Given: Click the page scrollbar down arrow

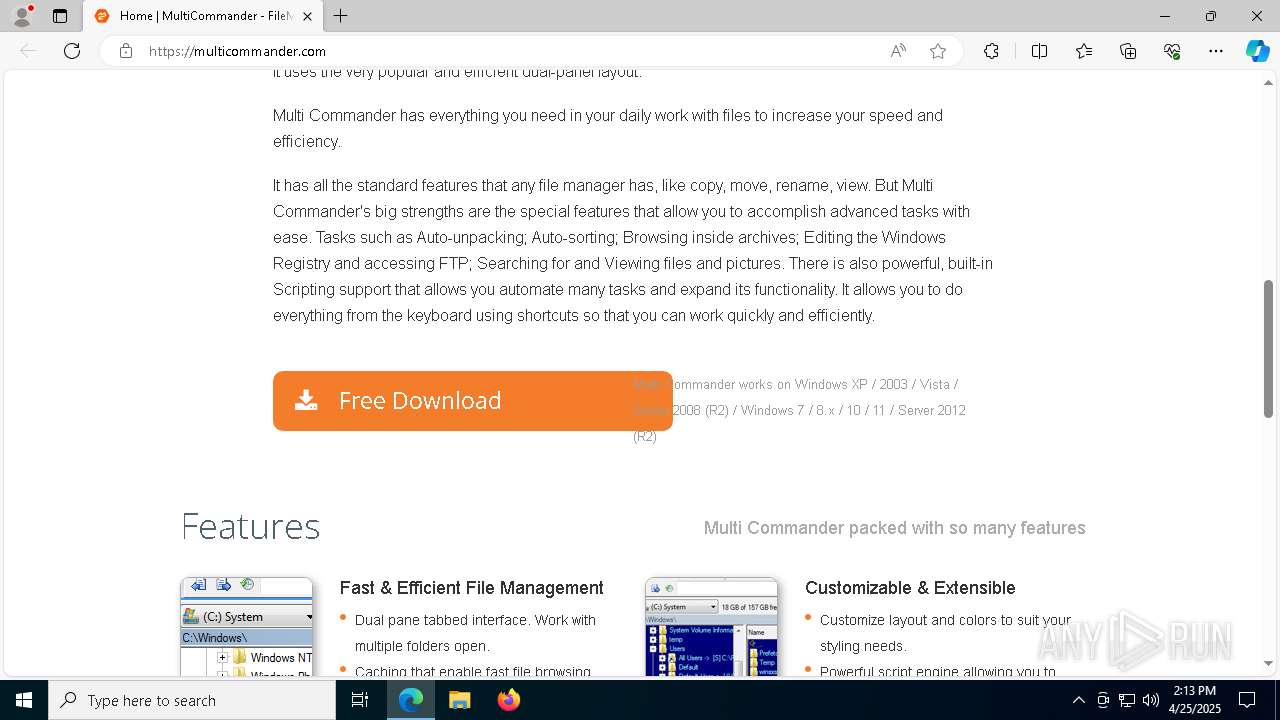Looking at the screenshot, I should 1268,663.
